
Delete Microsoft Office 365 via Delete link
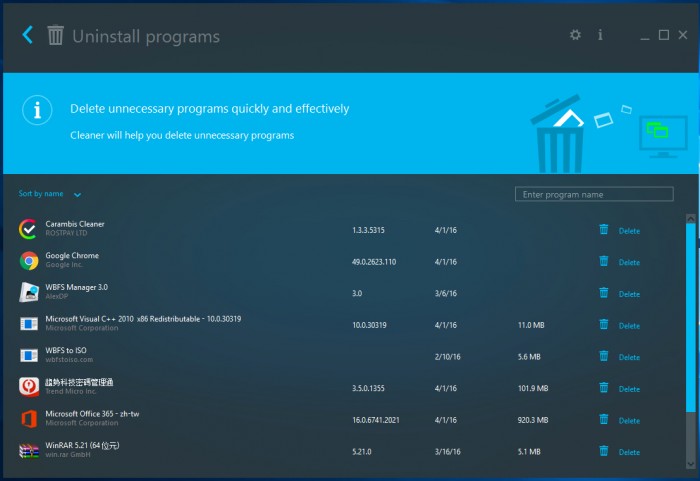tap(629, 421)
